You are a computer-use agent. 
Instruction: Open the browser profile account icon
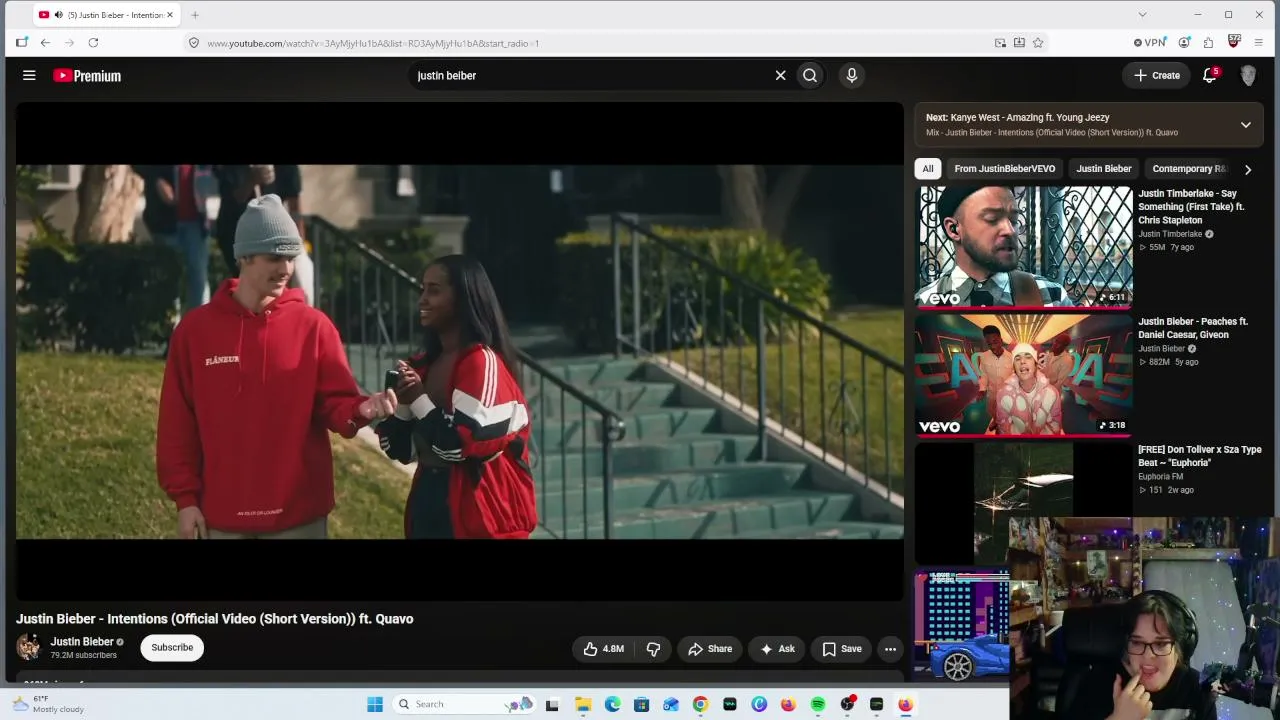[1184, 43]
